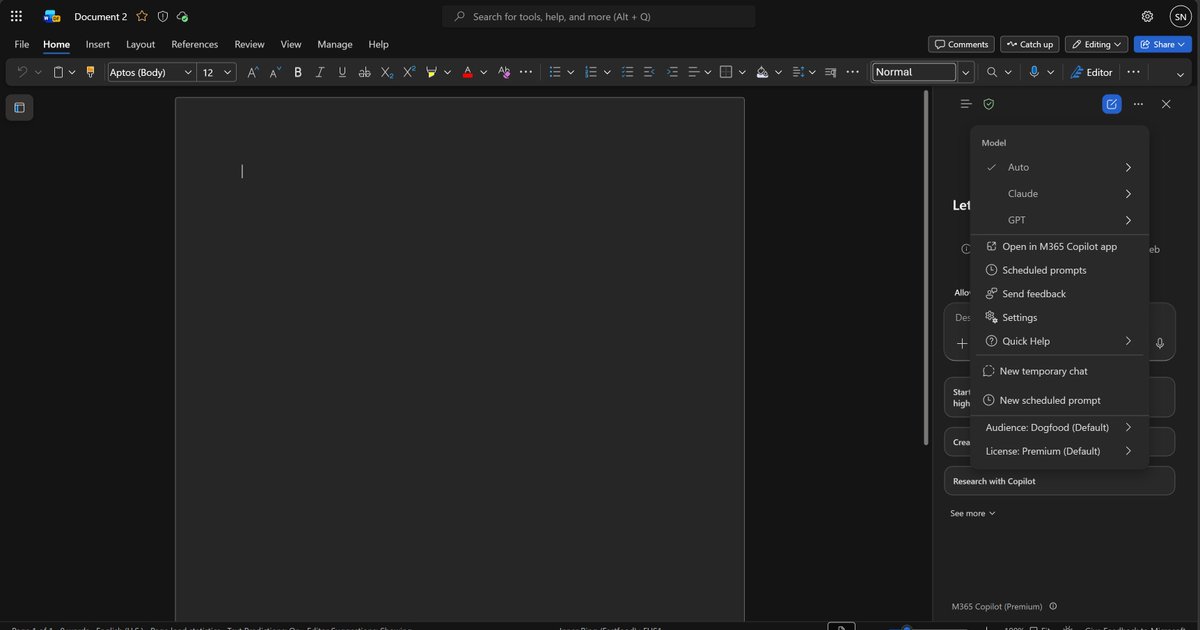
Task: Toggle underline formatting
Action: coord(342,72)
